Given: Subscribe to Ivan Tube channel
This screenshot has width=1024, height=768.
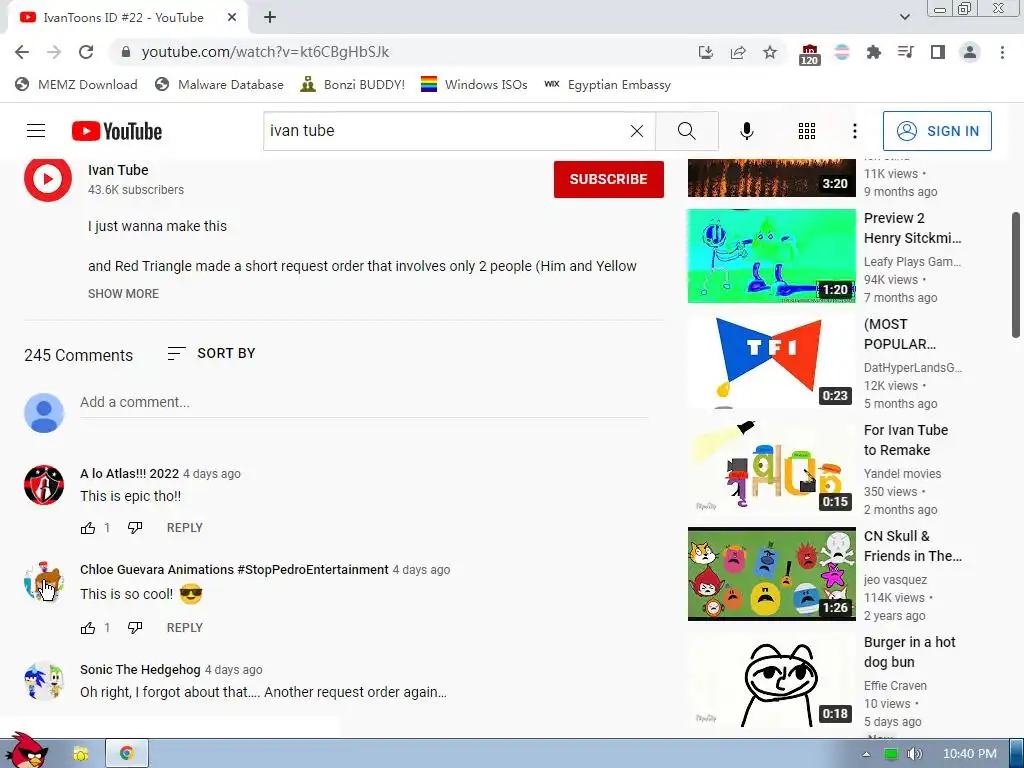Looking at the screenshot, I should tap(609, 179).
